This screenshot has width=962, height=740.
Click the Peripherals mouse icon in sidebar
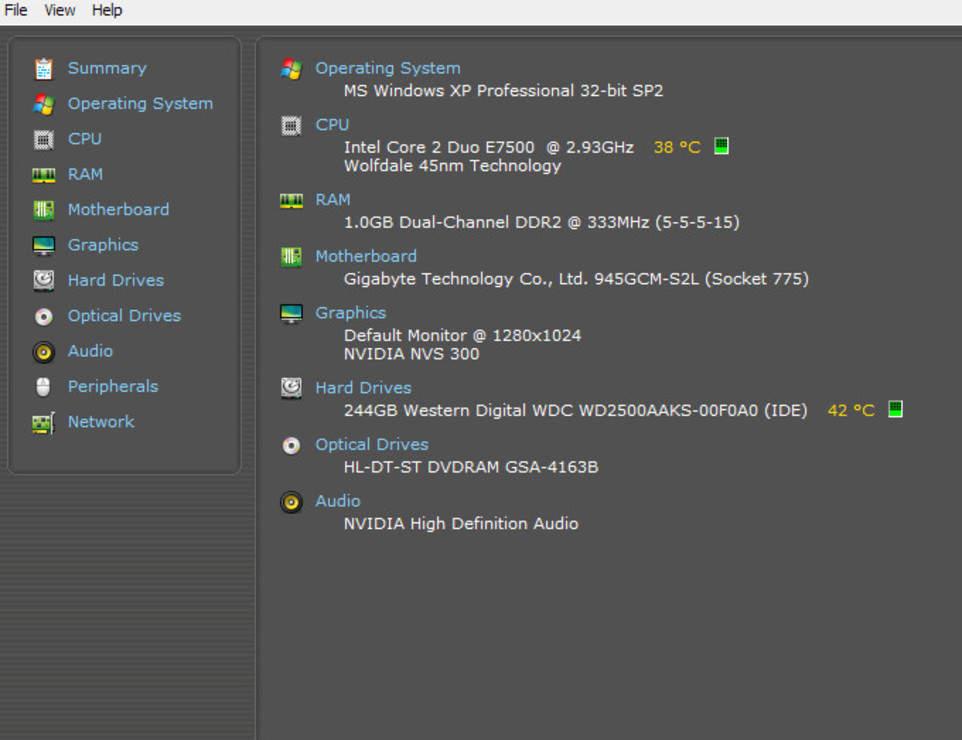[43, 387]
